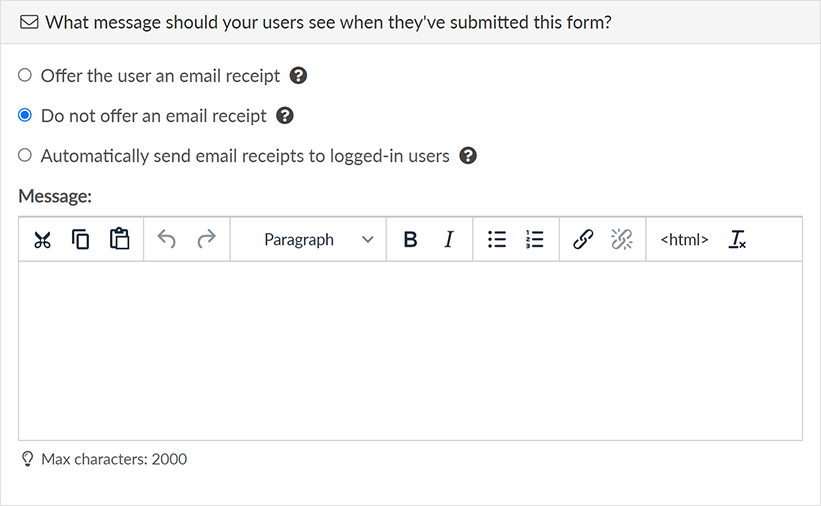This screenshot has width=821, height=506.
Task: Choose automatically send receipts to logged-in users
Action: 25,156
